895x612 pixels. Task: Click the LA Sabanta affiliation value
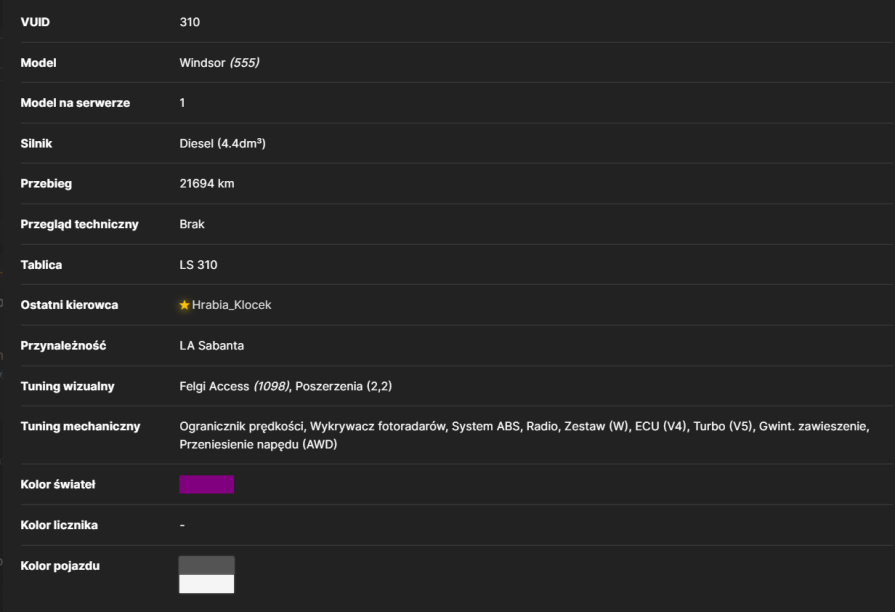click(x=212, y=345)
